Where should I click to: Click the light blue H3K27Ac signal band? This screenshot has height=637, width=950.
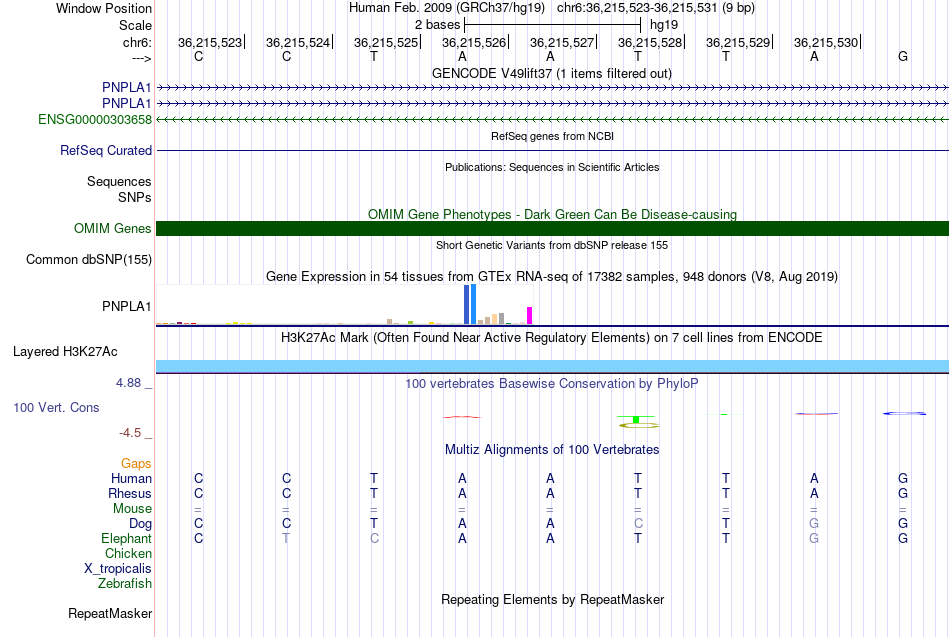click(552, 366)
